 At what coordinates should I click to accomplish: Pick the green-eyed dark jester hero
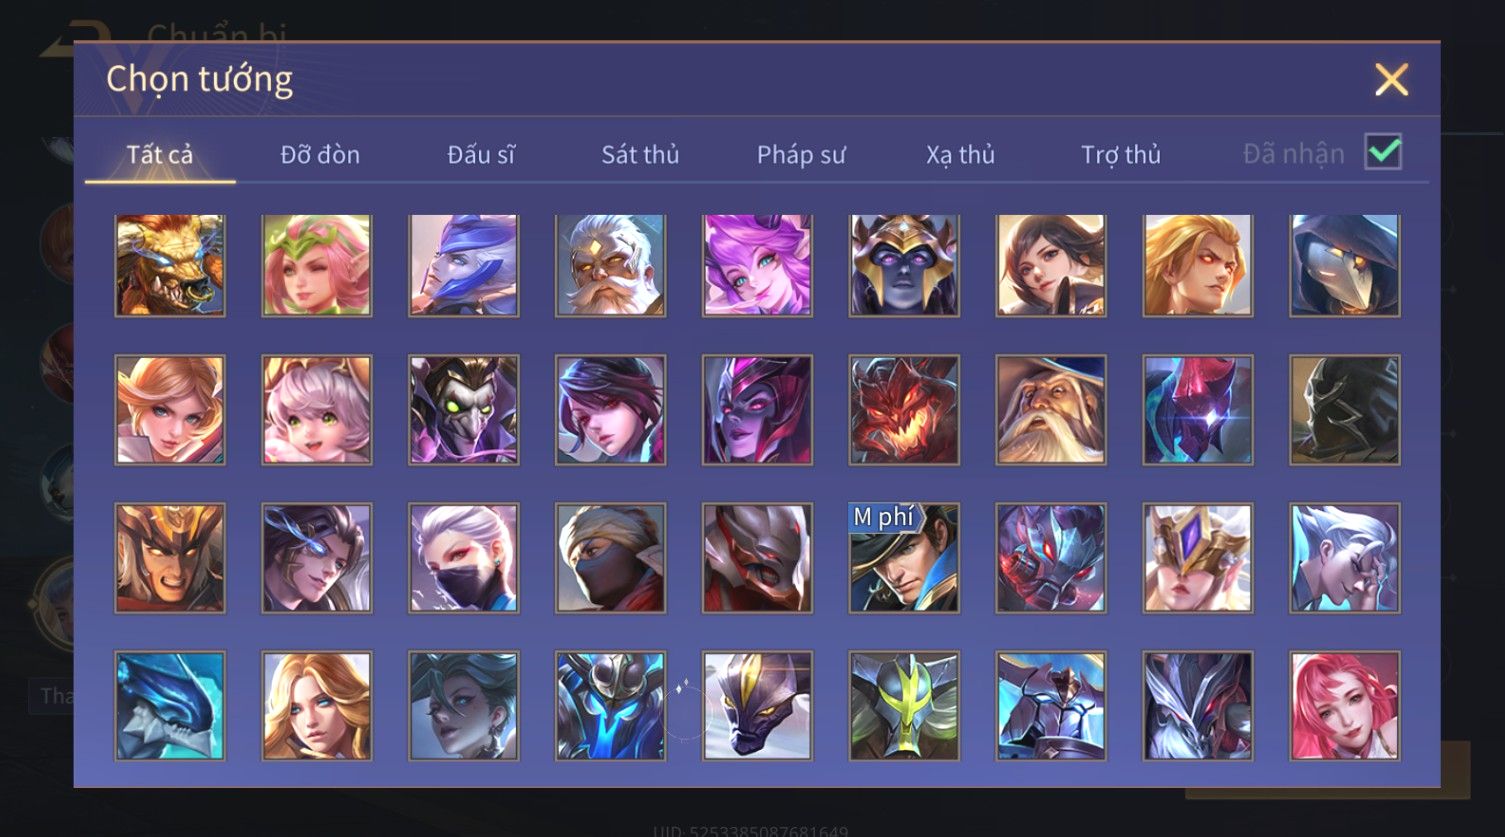click(464, 410)
